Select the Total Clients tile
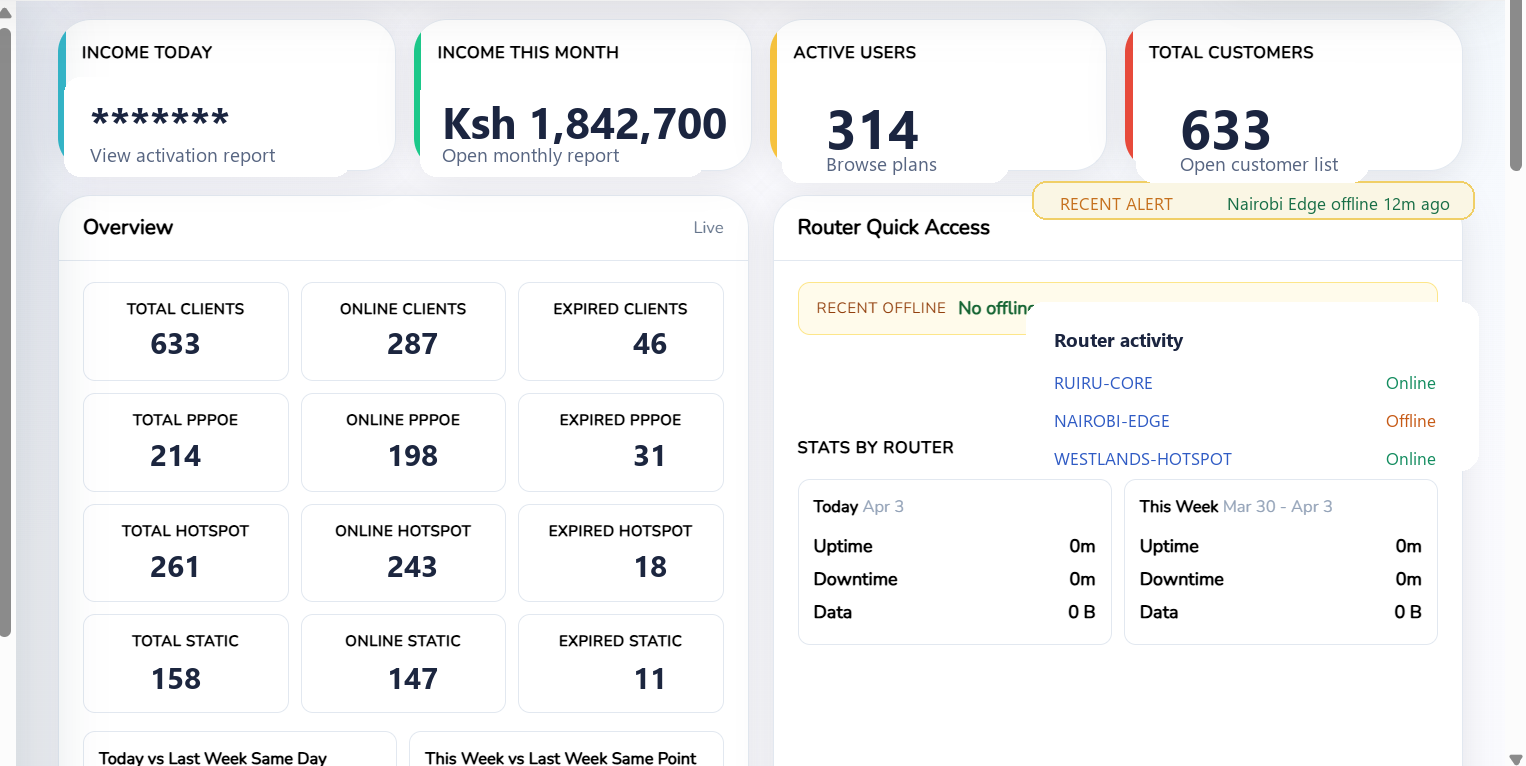This screenshot has width=1526, height=766. tap(186, 331)
